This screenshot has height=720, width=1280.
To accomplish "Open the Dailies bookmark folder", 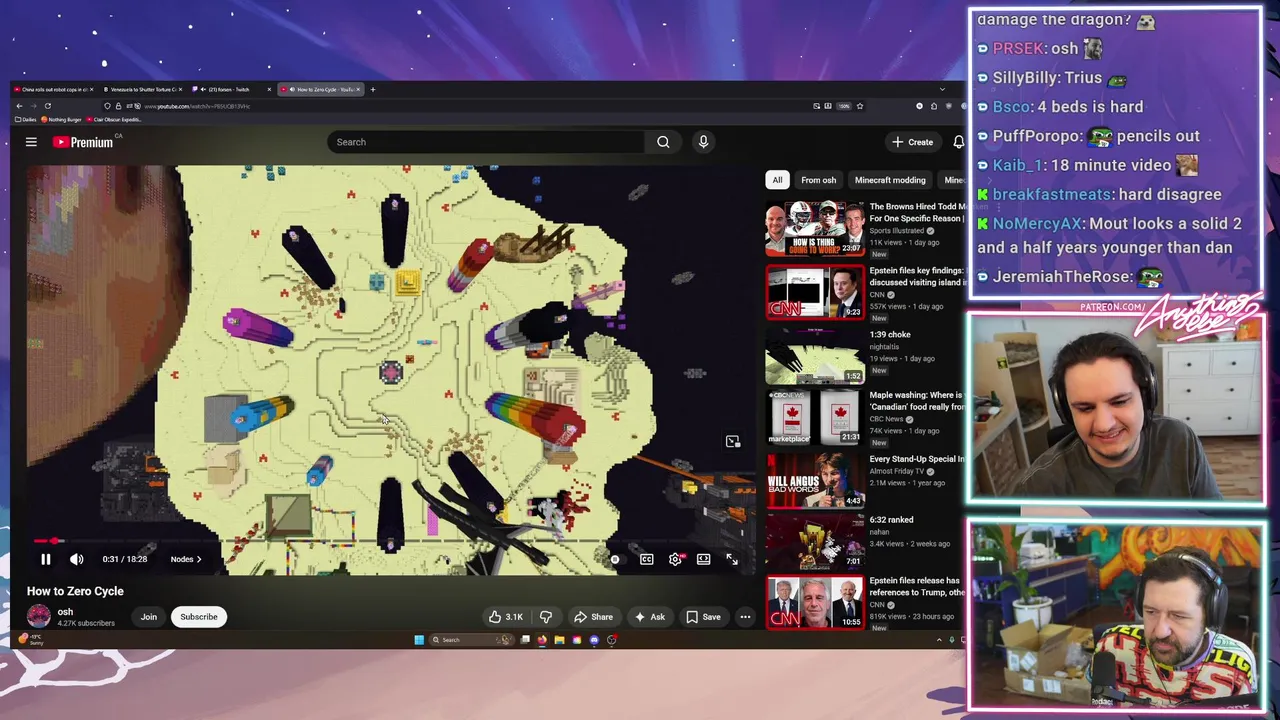I will [27, 120].
